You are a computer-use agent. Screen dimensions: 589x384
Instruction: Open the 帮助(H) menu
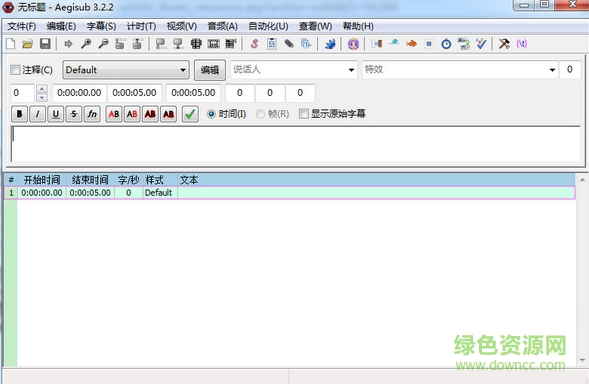point(358,26)
